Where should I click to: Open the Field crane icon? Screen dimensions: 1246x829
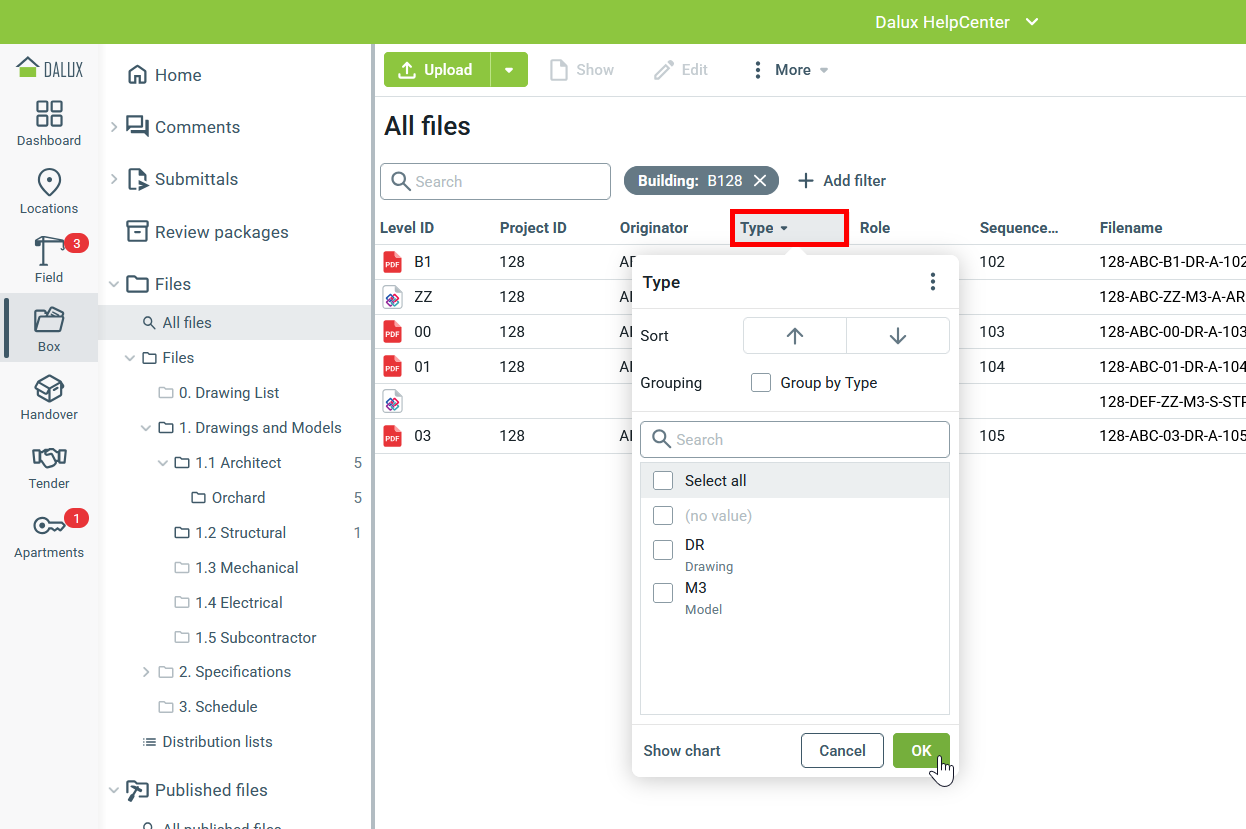[x=49, y=252]
